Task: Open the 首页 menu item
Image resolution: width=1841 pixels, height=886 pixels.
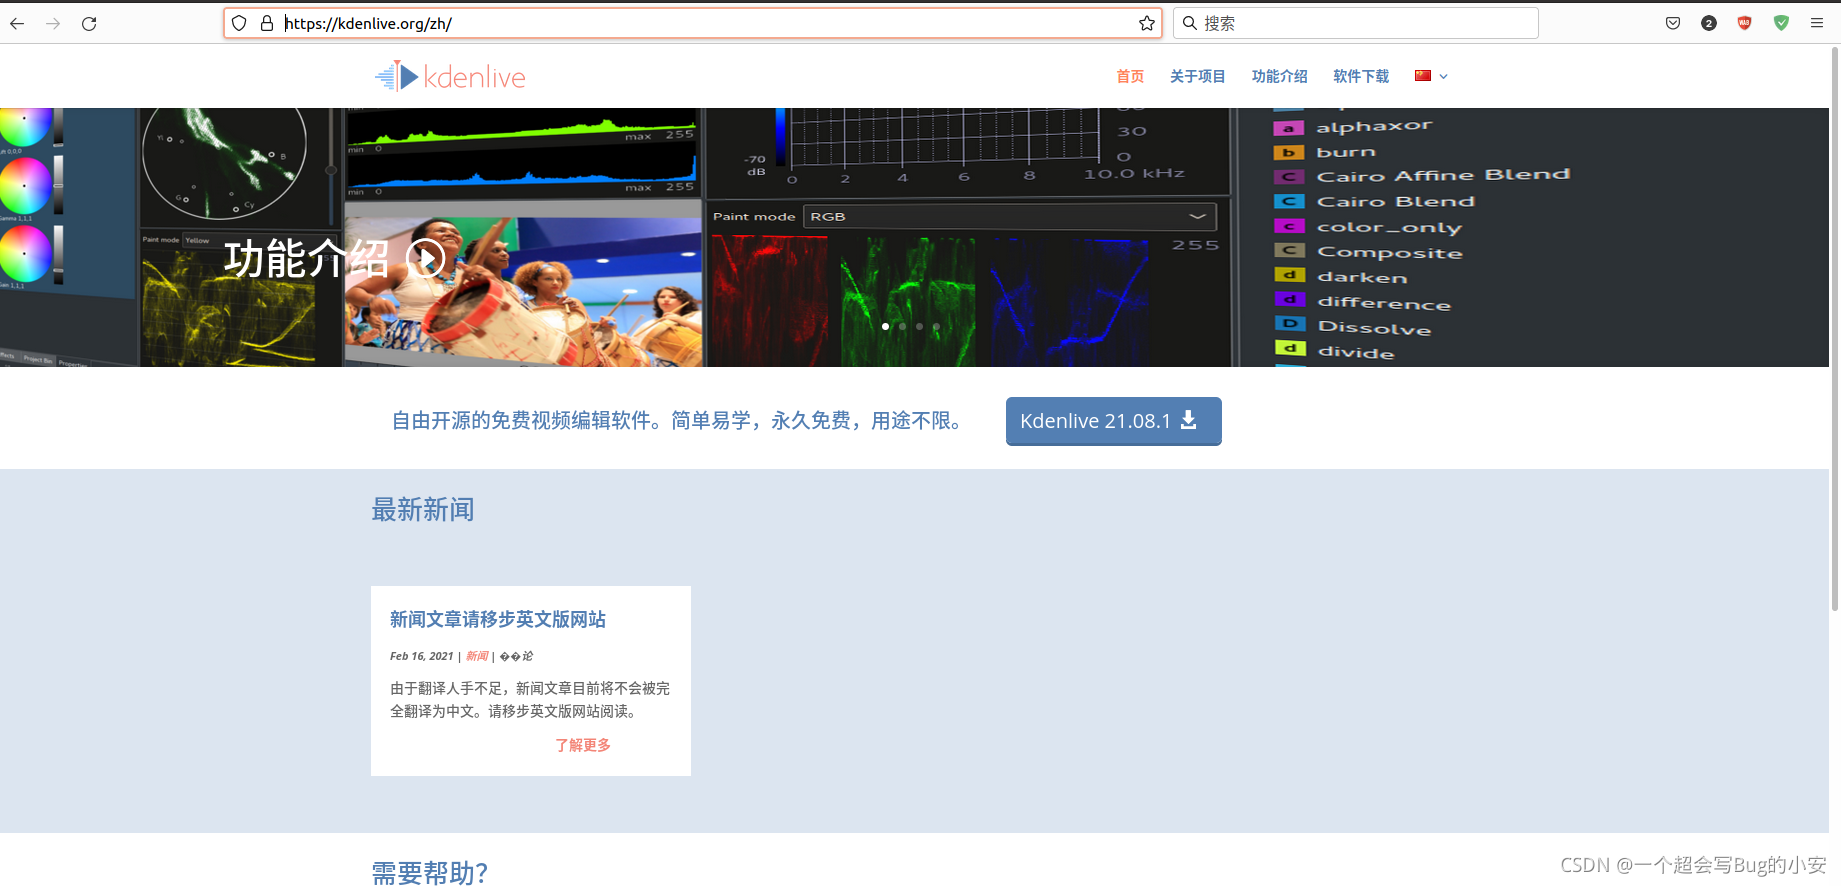Action: (1130, 76)
